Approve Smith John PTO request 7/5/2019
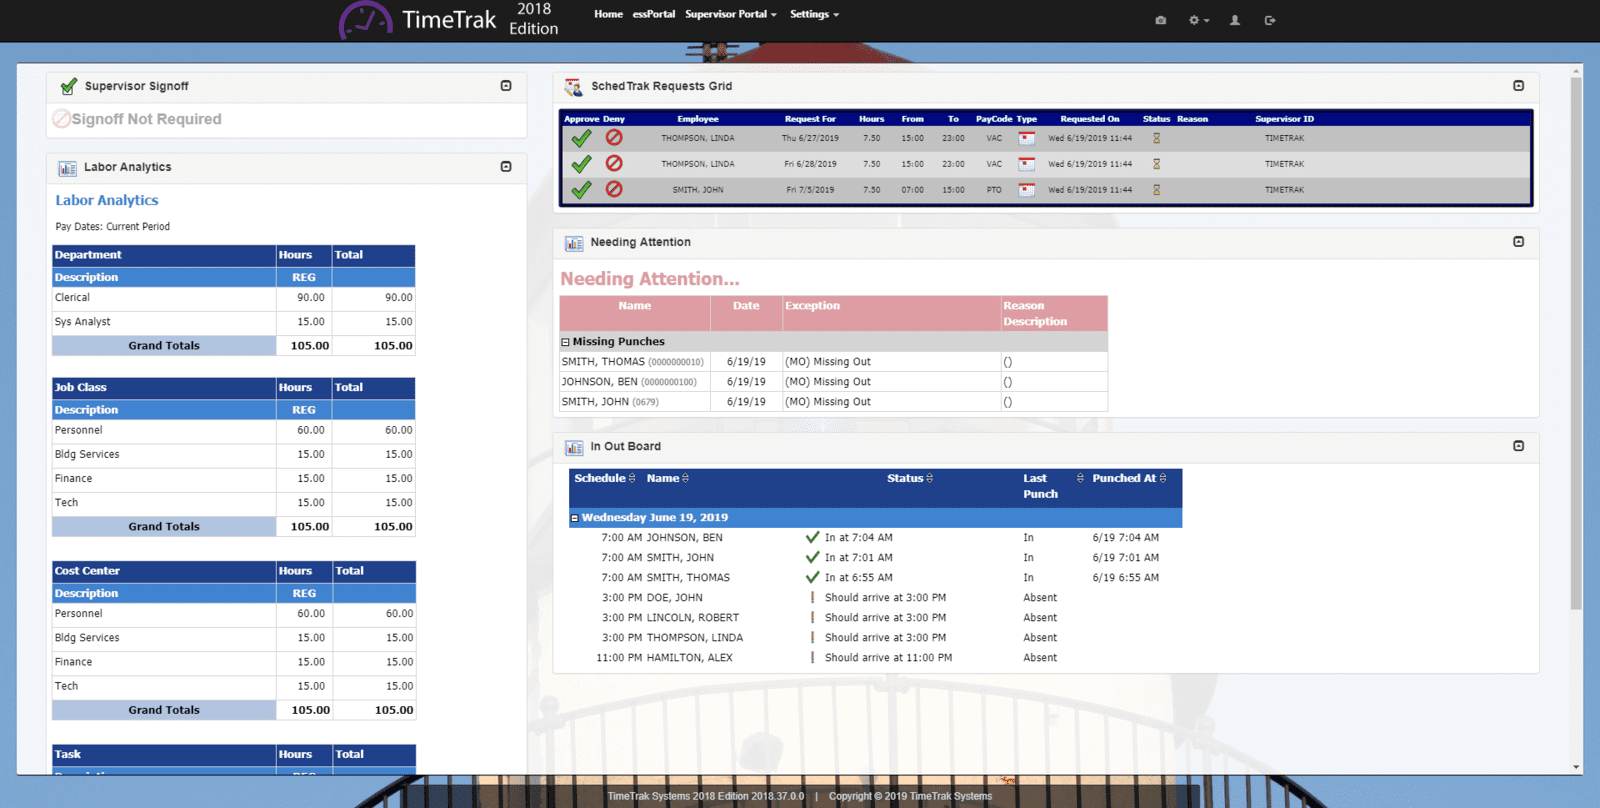The width and height of the screenshot is (1600, 808). tap(581, 190)
